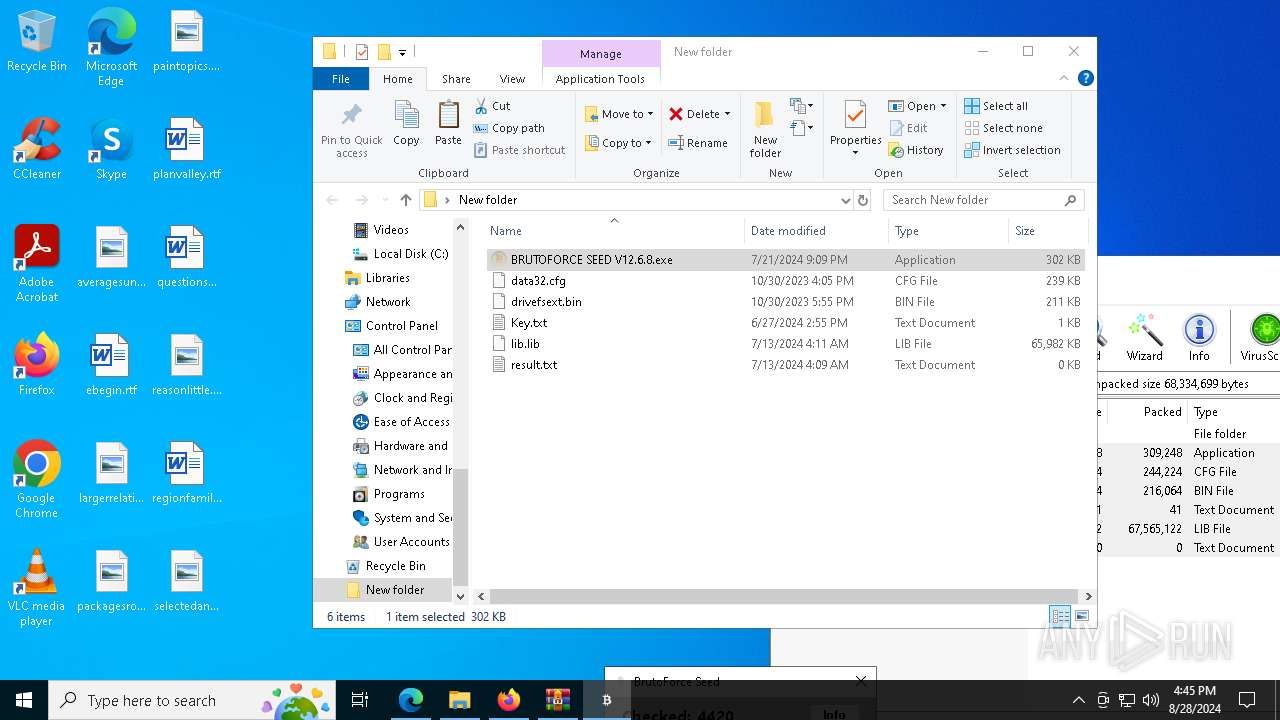Click the horizontal scrollbar in file list
Viewport: 1280px width, 720px height.
(x=782, y=596)
